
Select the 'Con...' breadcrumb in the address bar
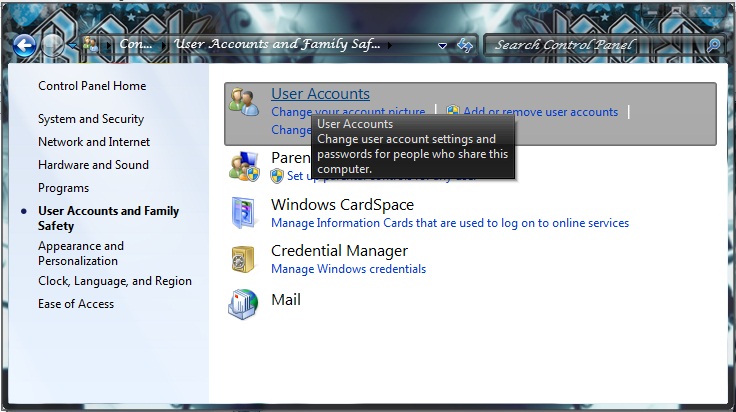pos(136,45)
